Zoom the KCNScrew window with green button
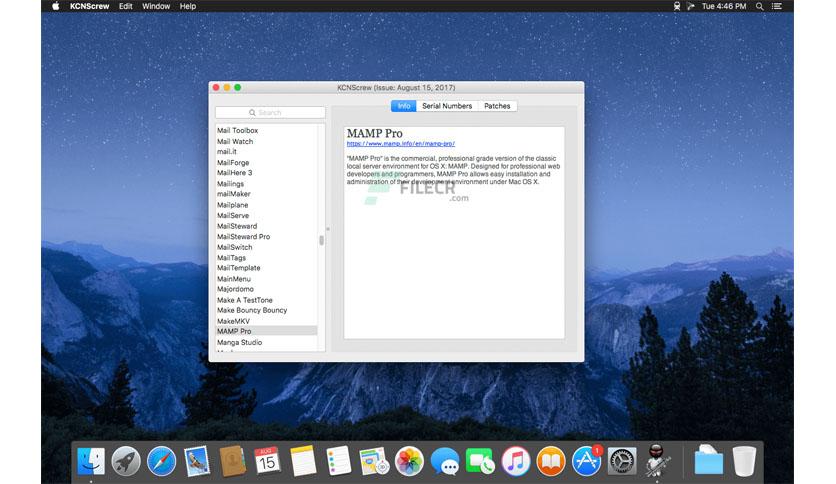836x484 pixels. coord(238,87)
